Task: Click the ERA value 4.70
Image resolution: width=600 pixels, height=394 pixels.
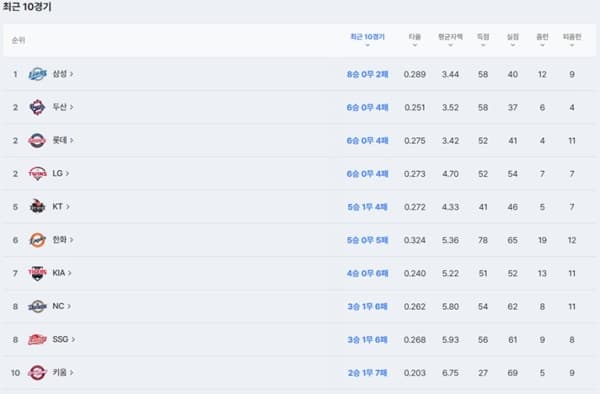Action: tap(450, 174)
